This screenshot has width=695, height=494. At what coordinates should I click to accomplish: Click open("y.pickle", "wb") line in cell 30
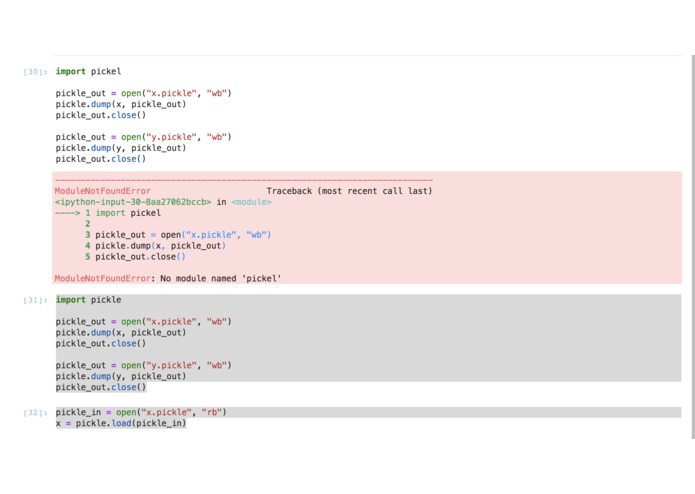point(144,137)
